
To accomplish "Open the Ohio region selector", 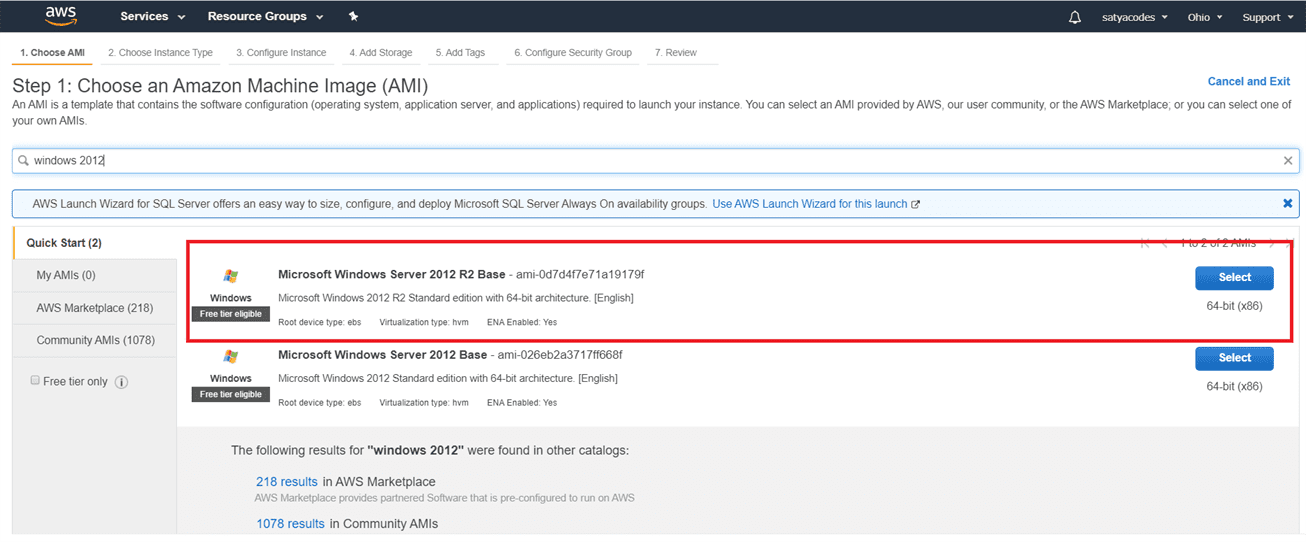I will point(1204,17).
